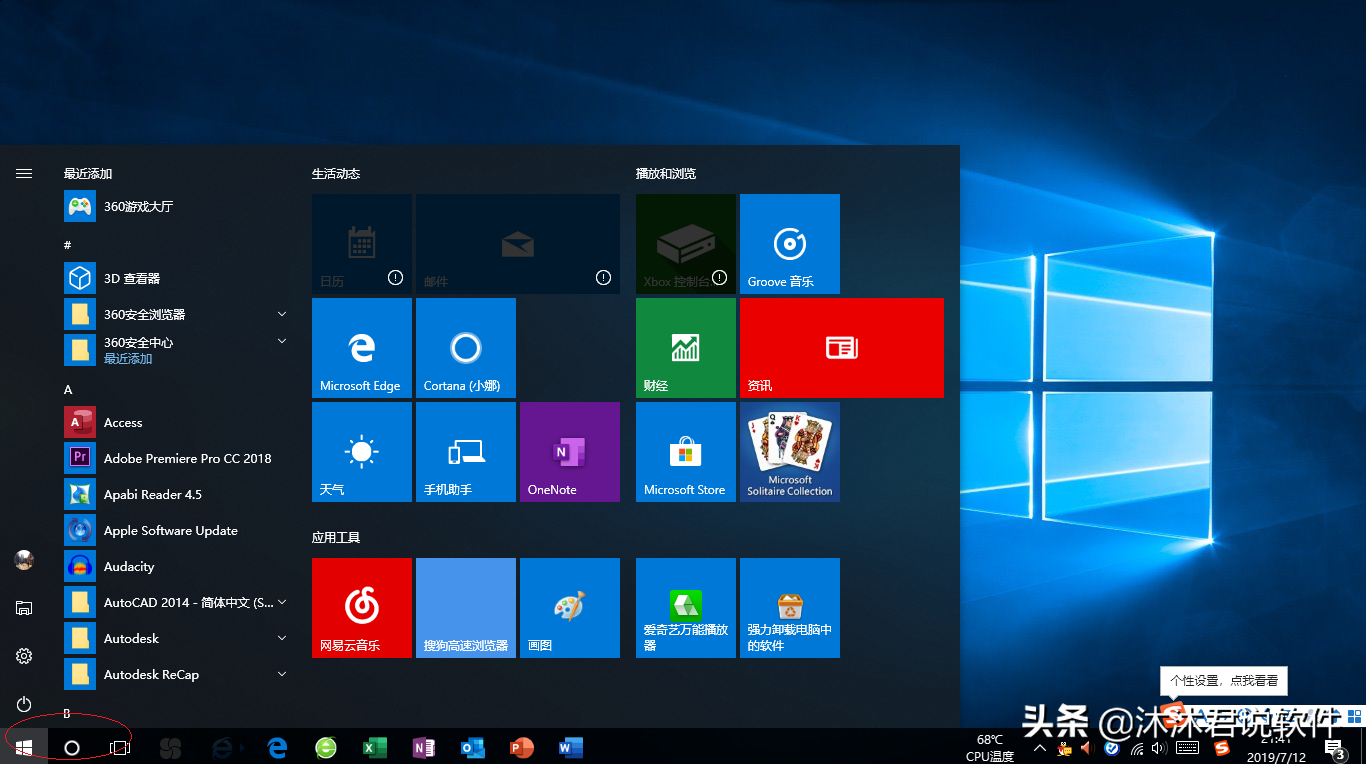Screen dimensions: 1366x764
Task: Click the date 2019/7/12 on the taskbar
Action: pyautogui.click(x=1276, y=757)
